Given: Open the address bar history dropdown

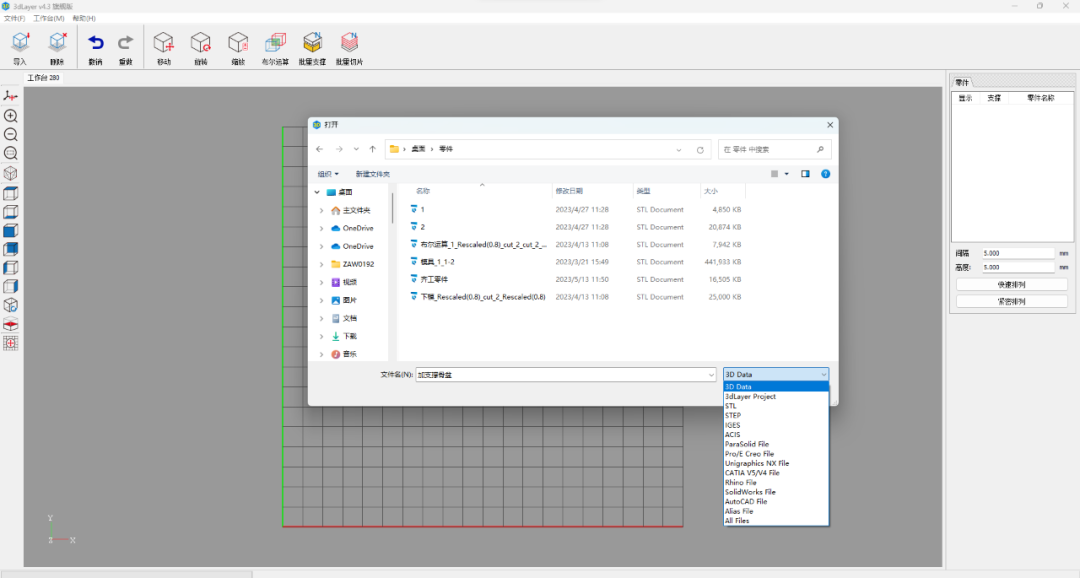Looking at the screenshot, I should click(679, 149).
